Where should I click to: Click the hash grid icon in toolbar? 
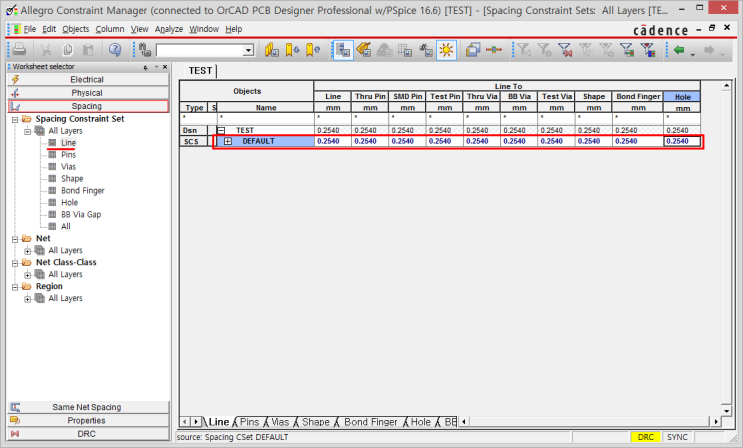click(426, 50)
